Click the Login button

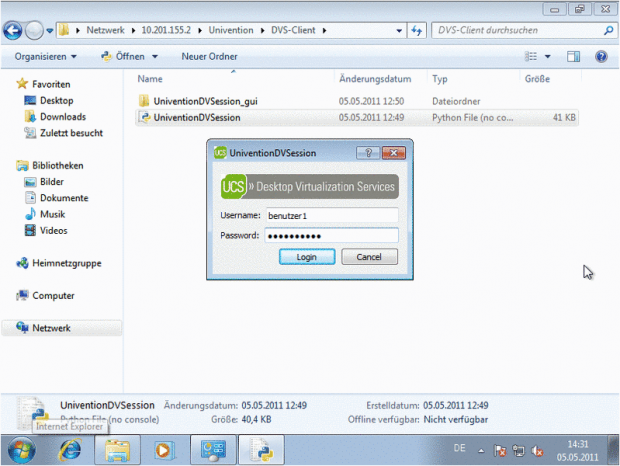pyautogui.click(x=307, y=257)
